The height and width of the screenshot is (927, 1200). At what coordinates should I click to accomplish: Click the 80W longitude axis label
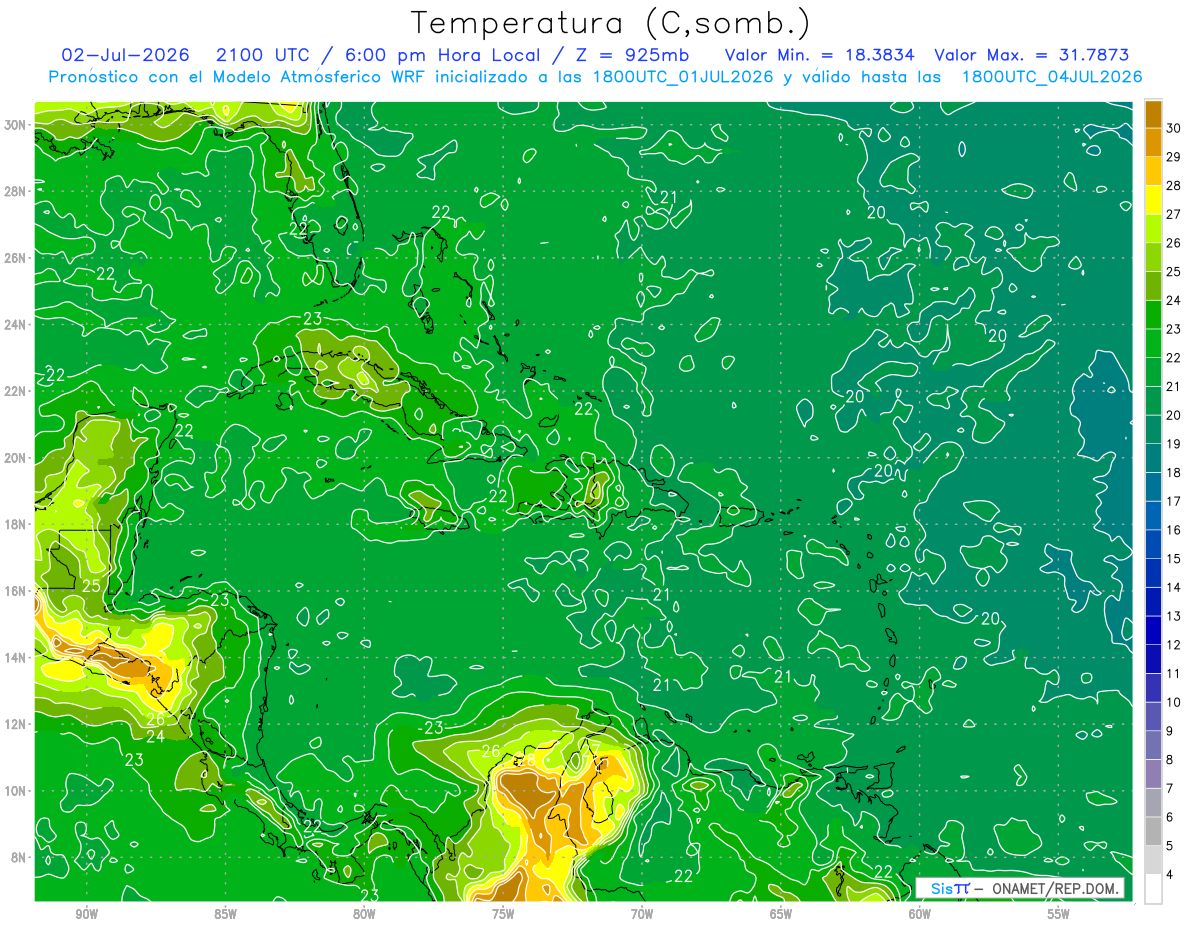pos(364,914)
